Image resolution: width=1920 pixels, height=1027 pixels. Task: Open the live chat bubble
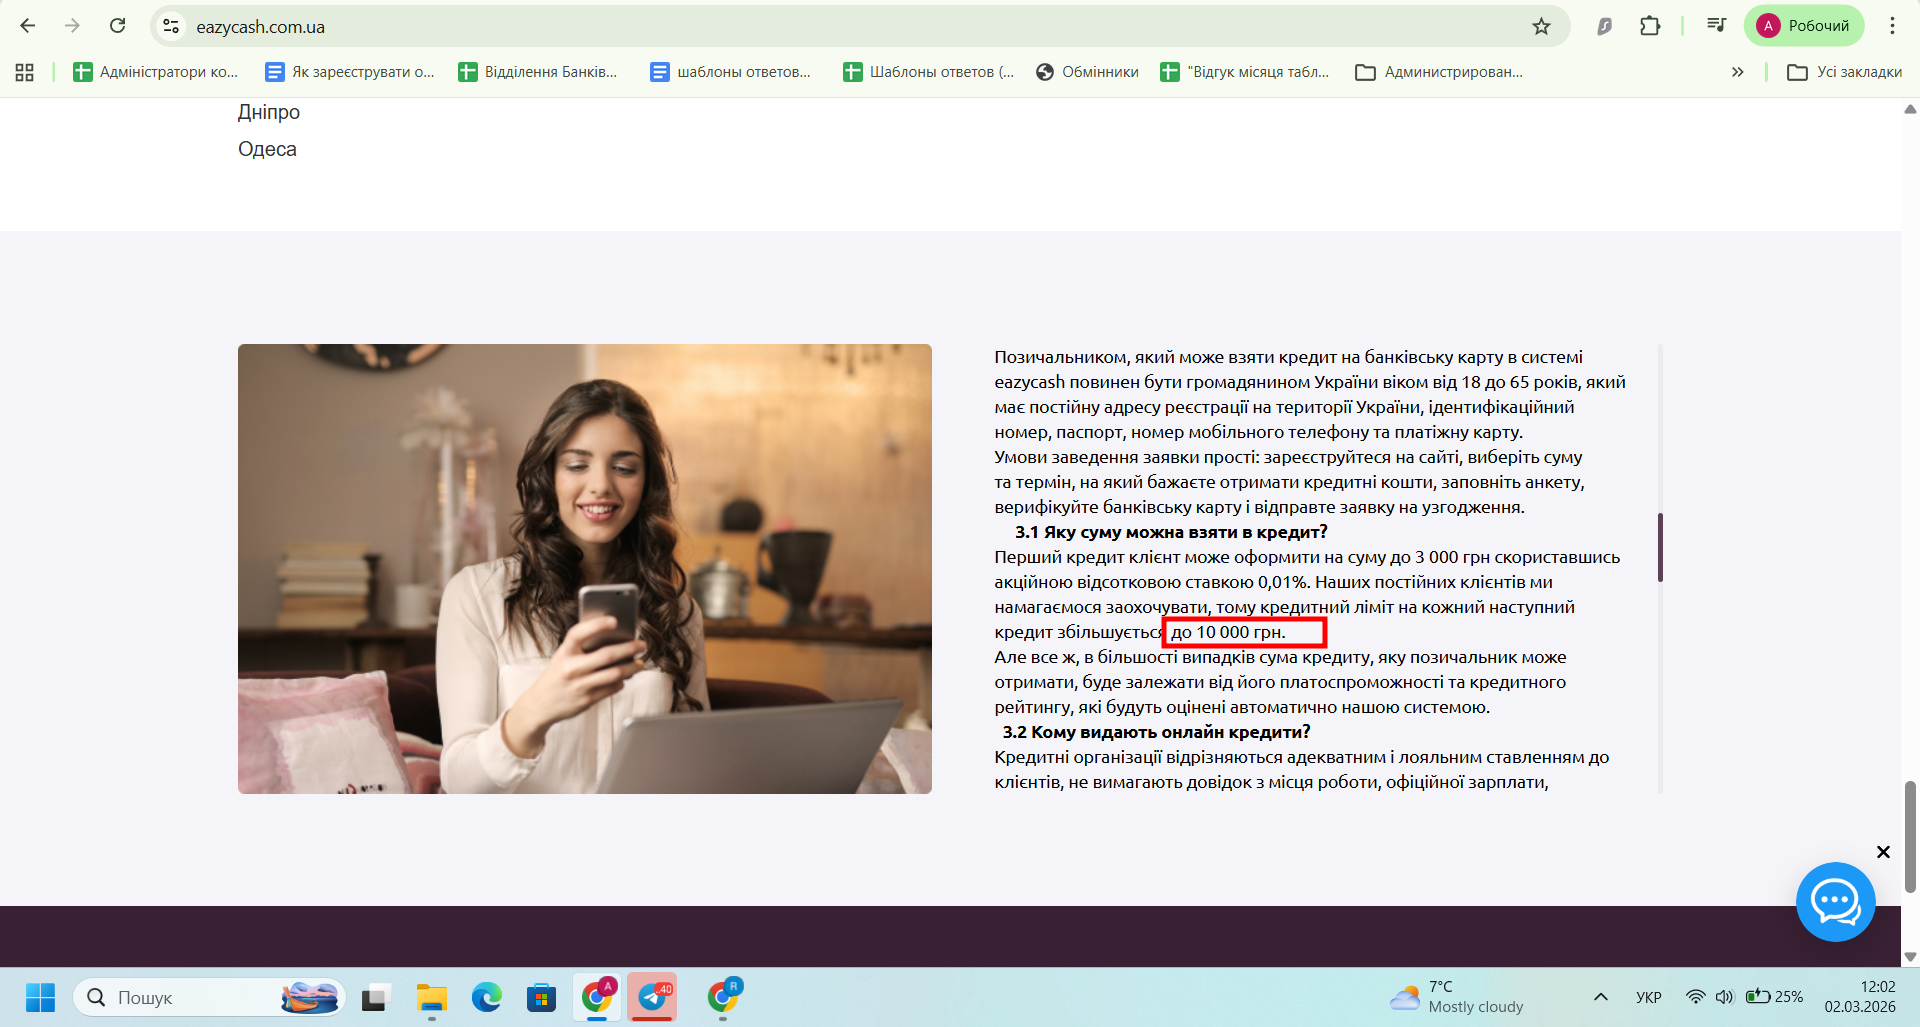[x=1835, y=902]
